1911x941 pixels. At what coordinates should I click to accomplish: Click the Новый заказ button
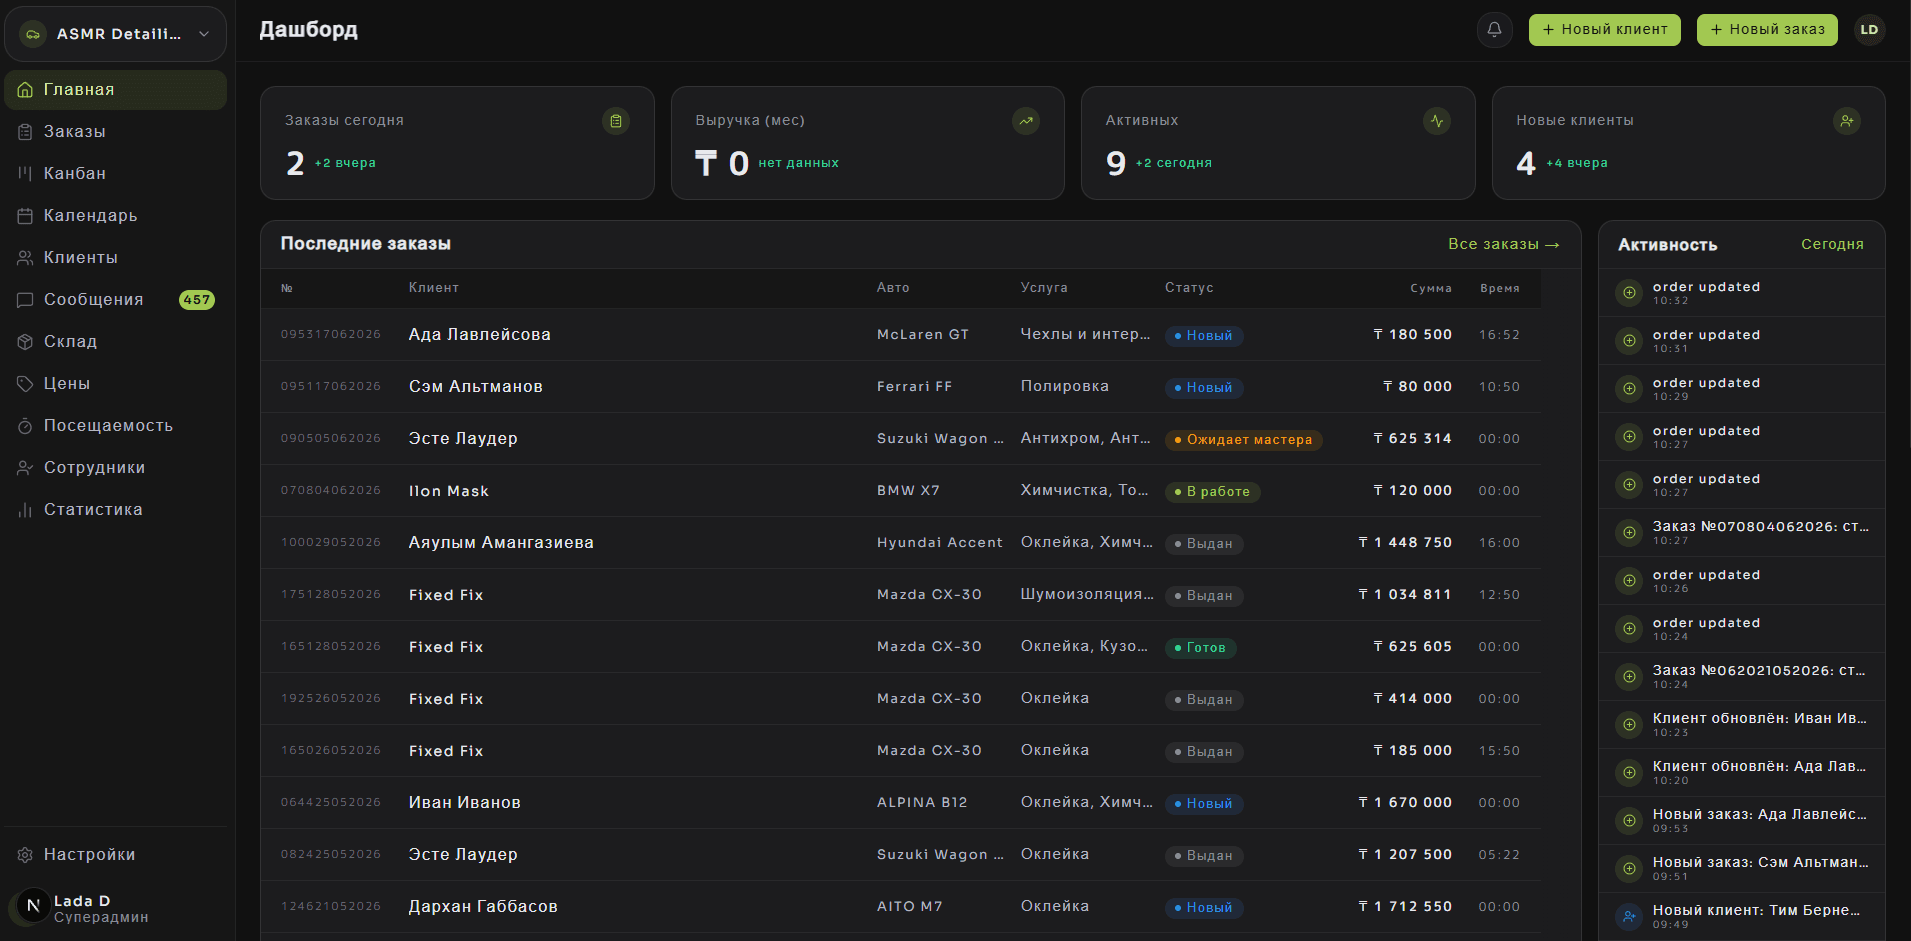(1767, 30)
